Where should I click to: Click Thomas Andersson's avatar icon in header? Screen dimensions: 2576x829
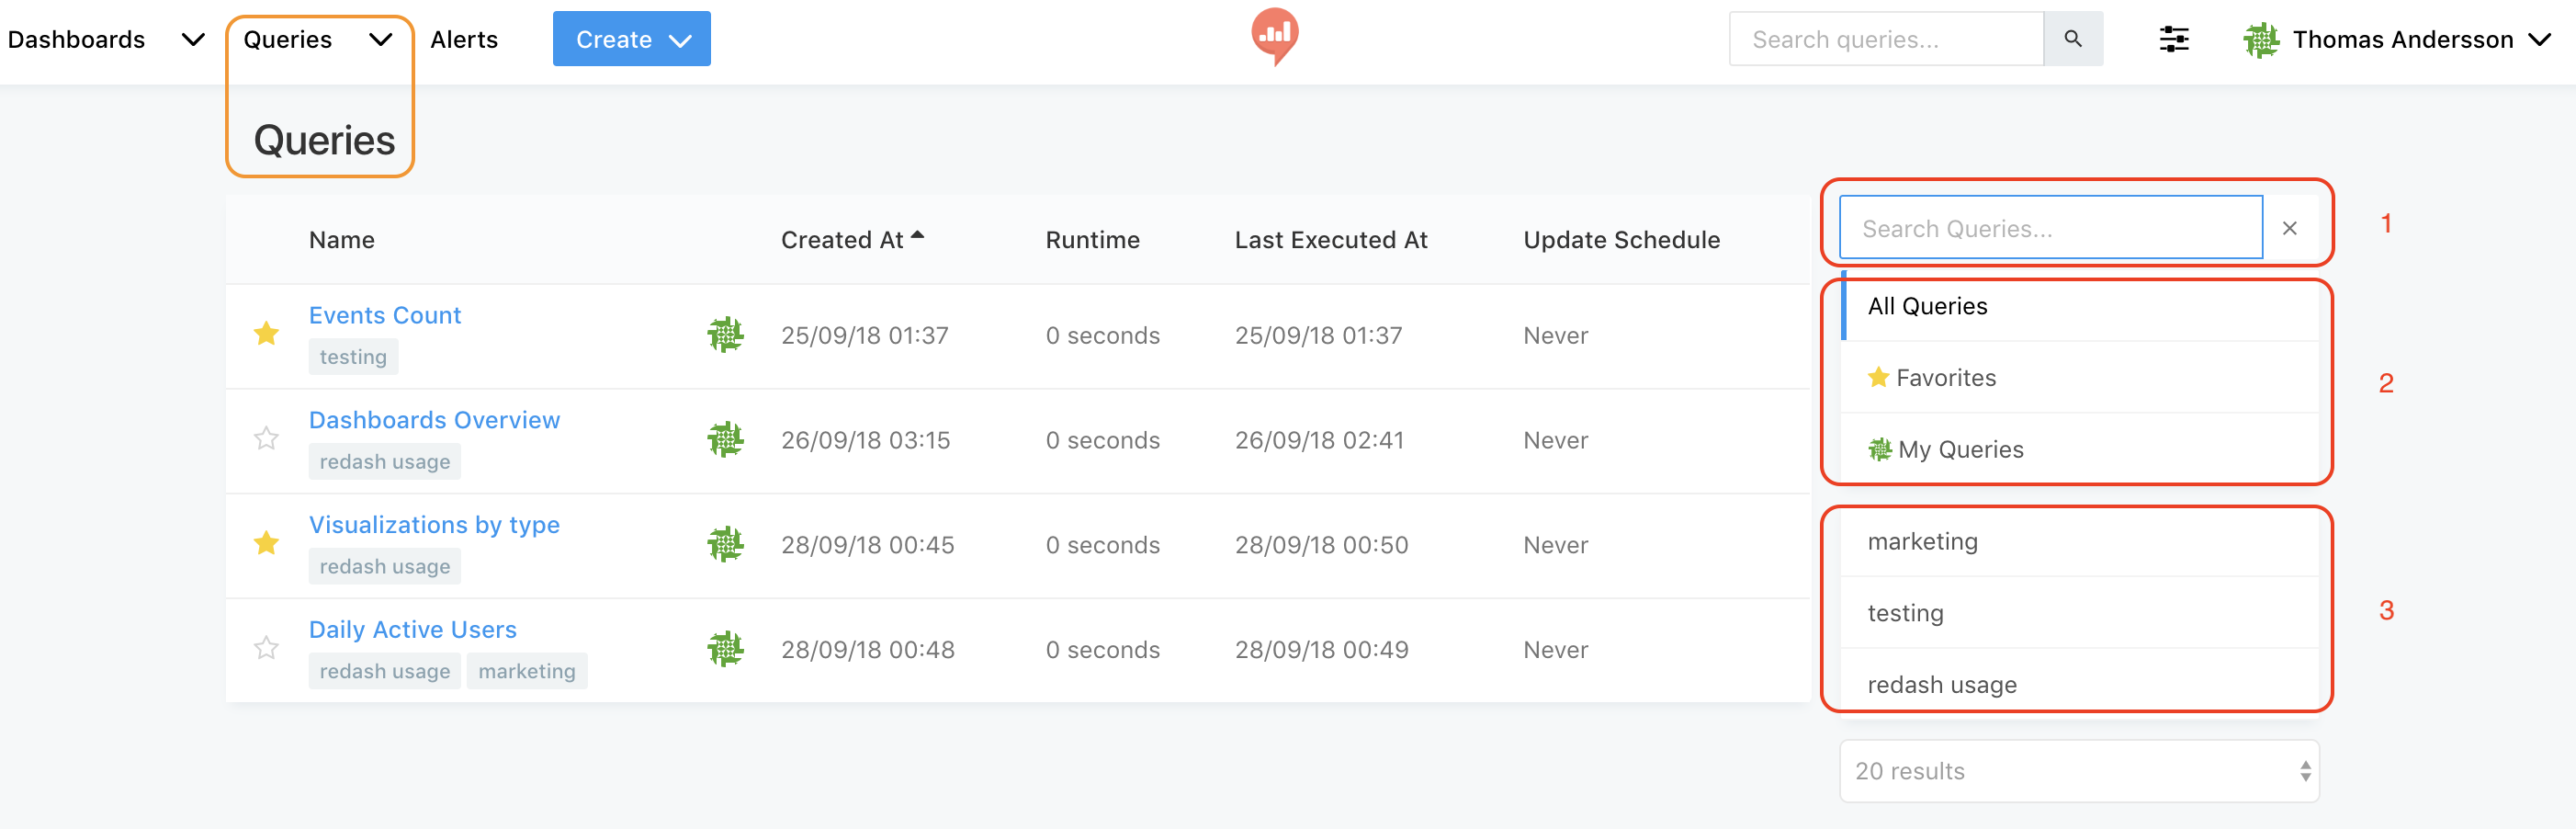coord(2261,40)
